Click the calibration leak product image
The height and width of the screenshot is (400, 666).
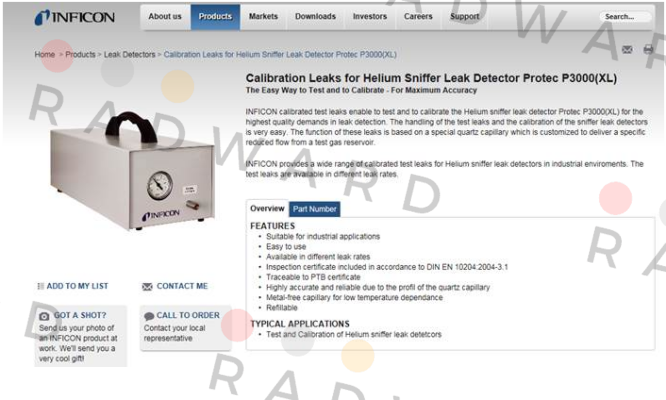(x=132, y=171)
